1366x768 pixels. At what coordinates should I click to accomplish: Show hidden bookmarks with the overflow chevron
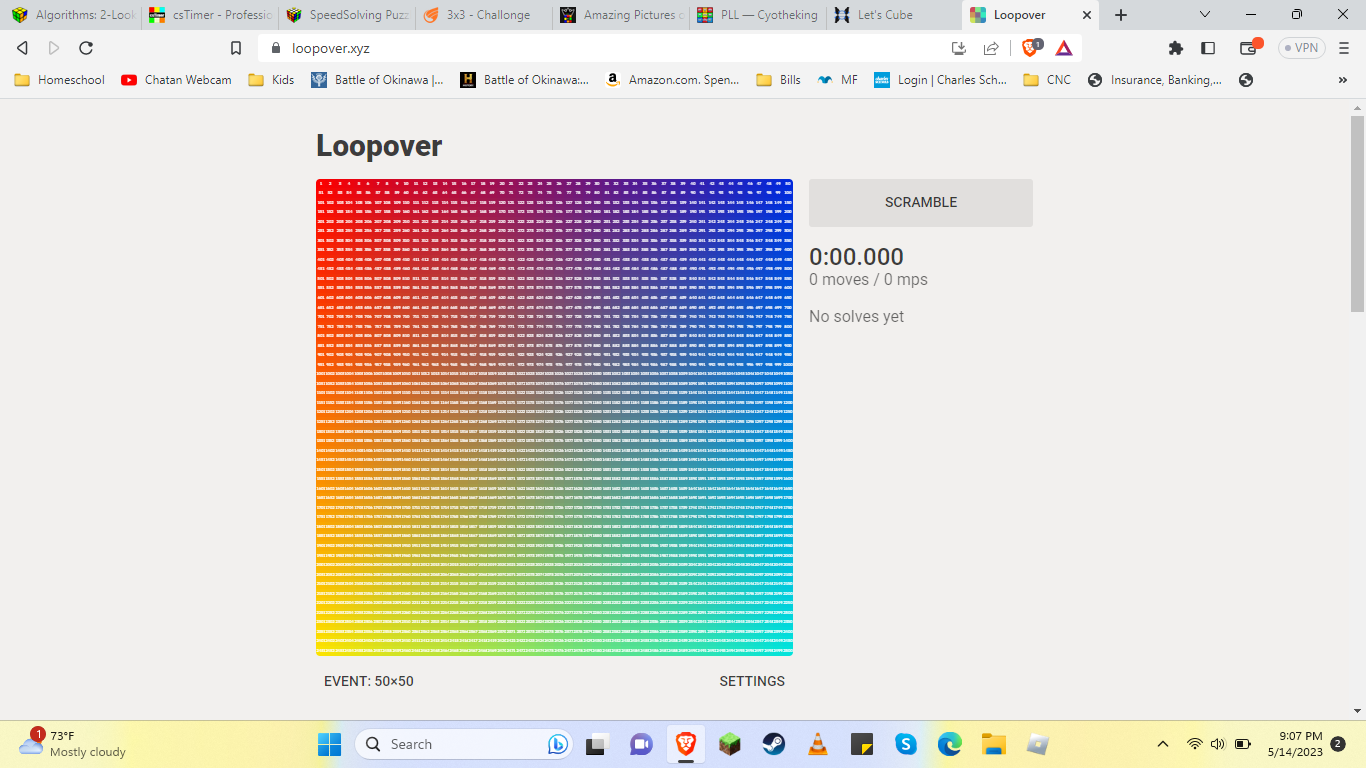pos(1343,80)
